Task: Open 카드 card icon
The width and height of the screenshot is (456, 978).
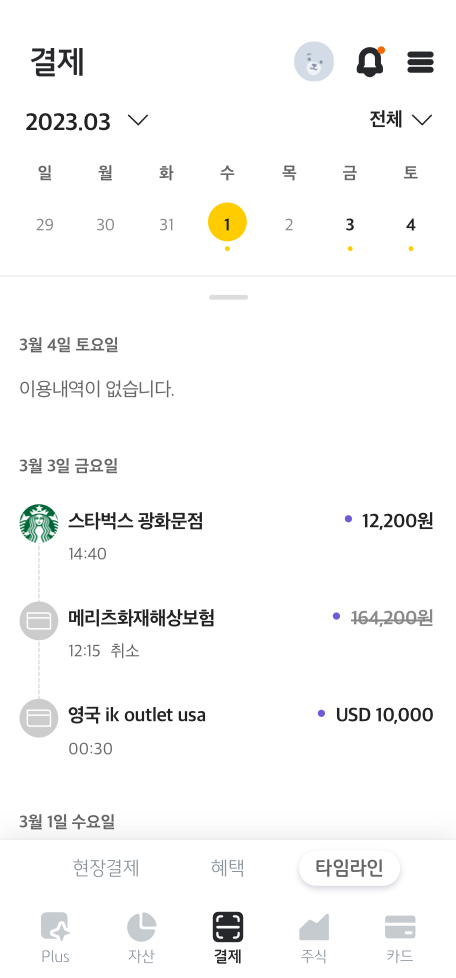Action: pos(400,927)
